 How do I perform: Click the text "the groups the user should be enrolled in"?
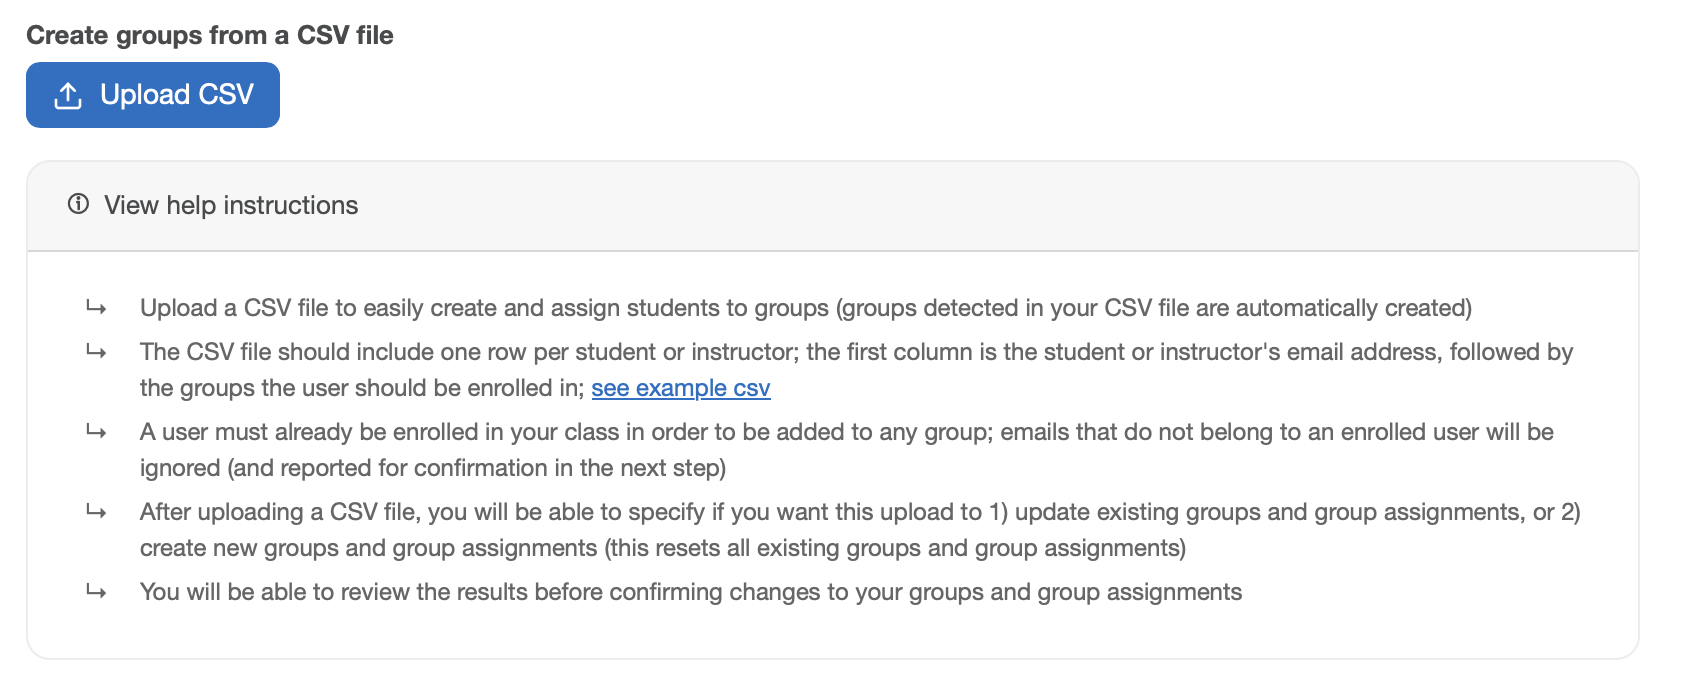(x=362, y=388)
